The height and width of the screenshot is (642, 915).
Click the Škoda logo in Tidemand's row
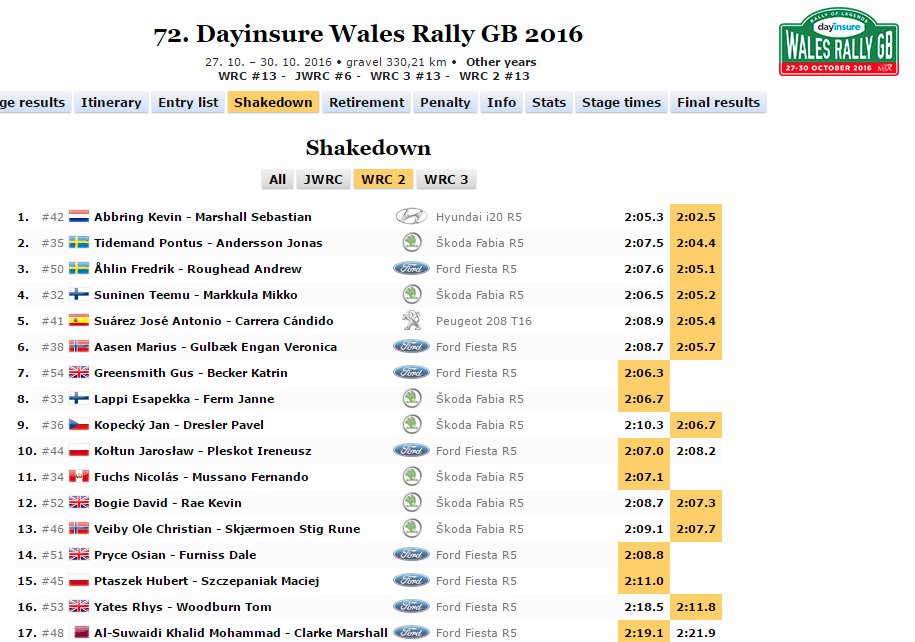pos(412,243)
